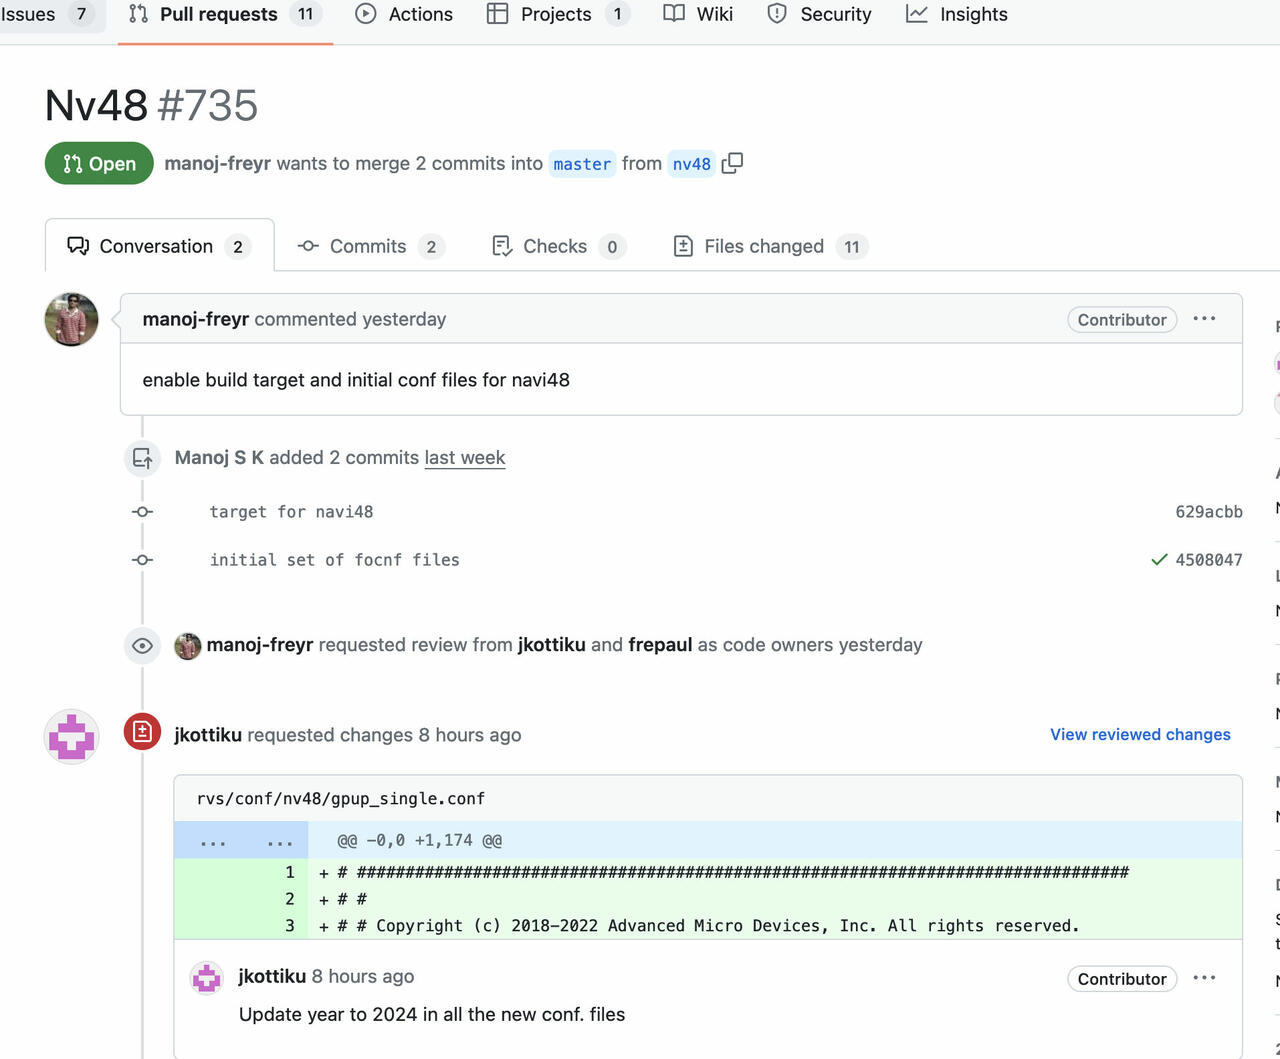Click the small avatar next to review request

(x=188, y=646)
